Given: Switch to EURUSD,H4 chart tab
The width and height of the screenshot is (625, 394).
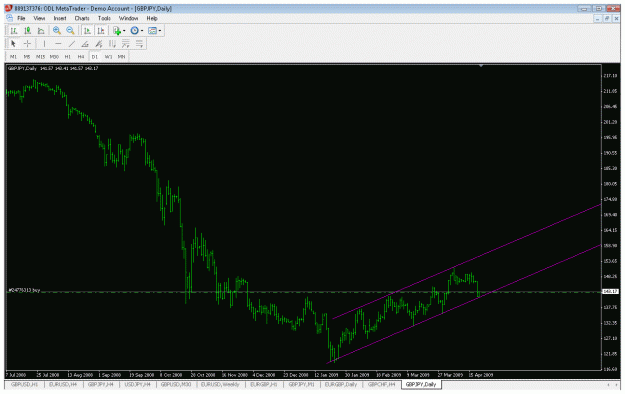Looking at the screenshot, I should [63, 384].
